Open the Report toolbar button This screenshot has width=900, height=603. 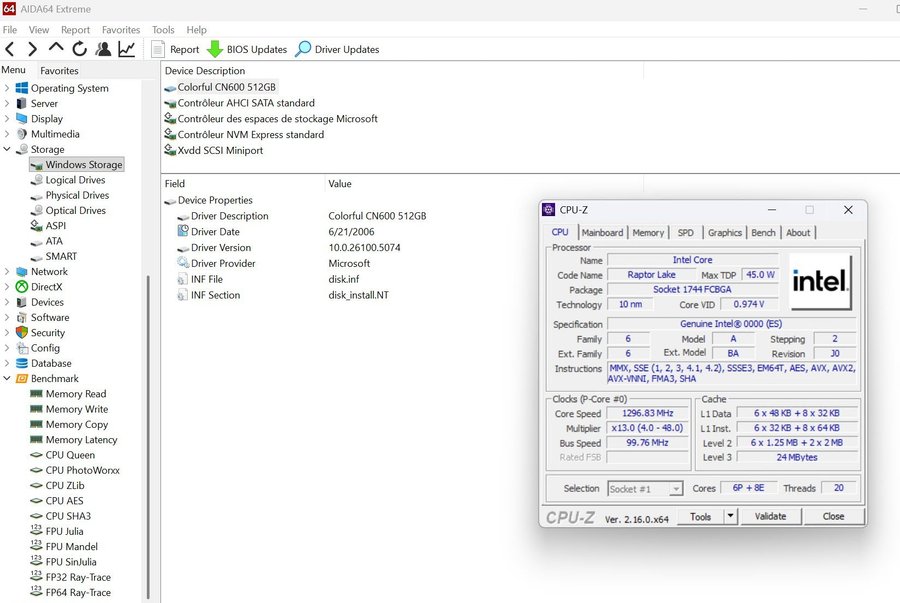click(176, 49)
